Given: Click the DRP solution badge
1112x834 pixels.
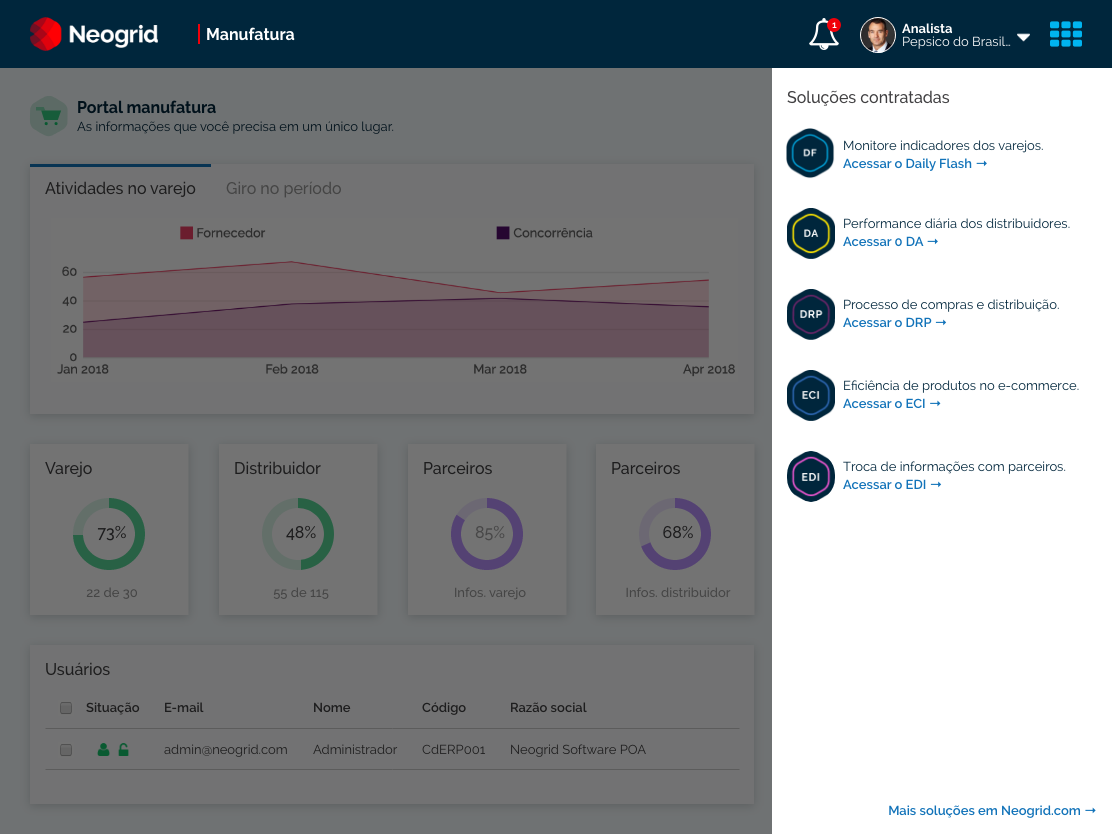Looking at the screenshot, I should click(x=810, y=314).
